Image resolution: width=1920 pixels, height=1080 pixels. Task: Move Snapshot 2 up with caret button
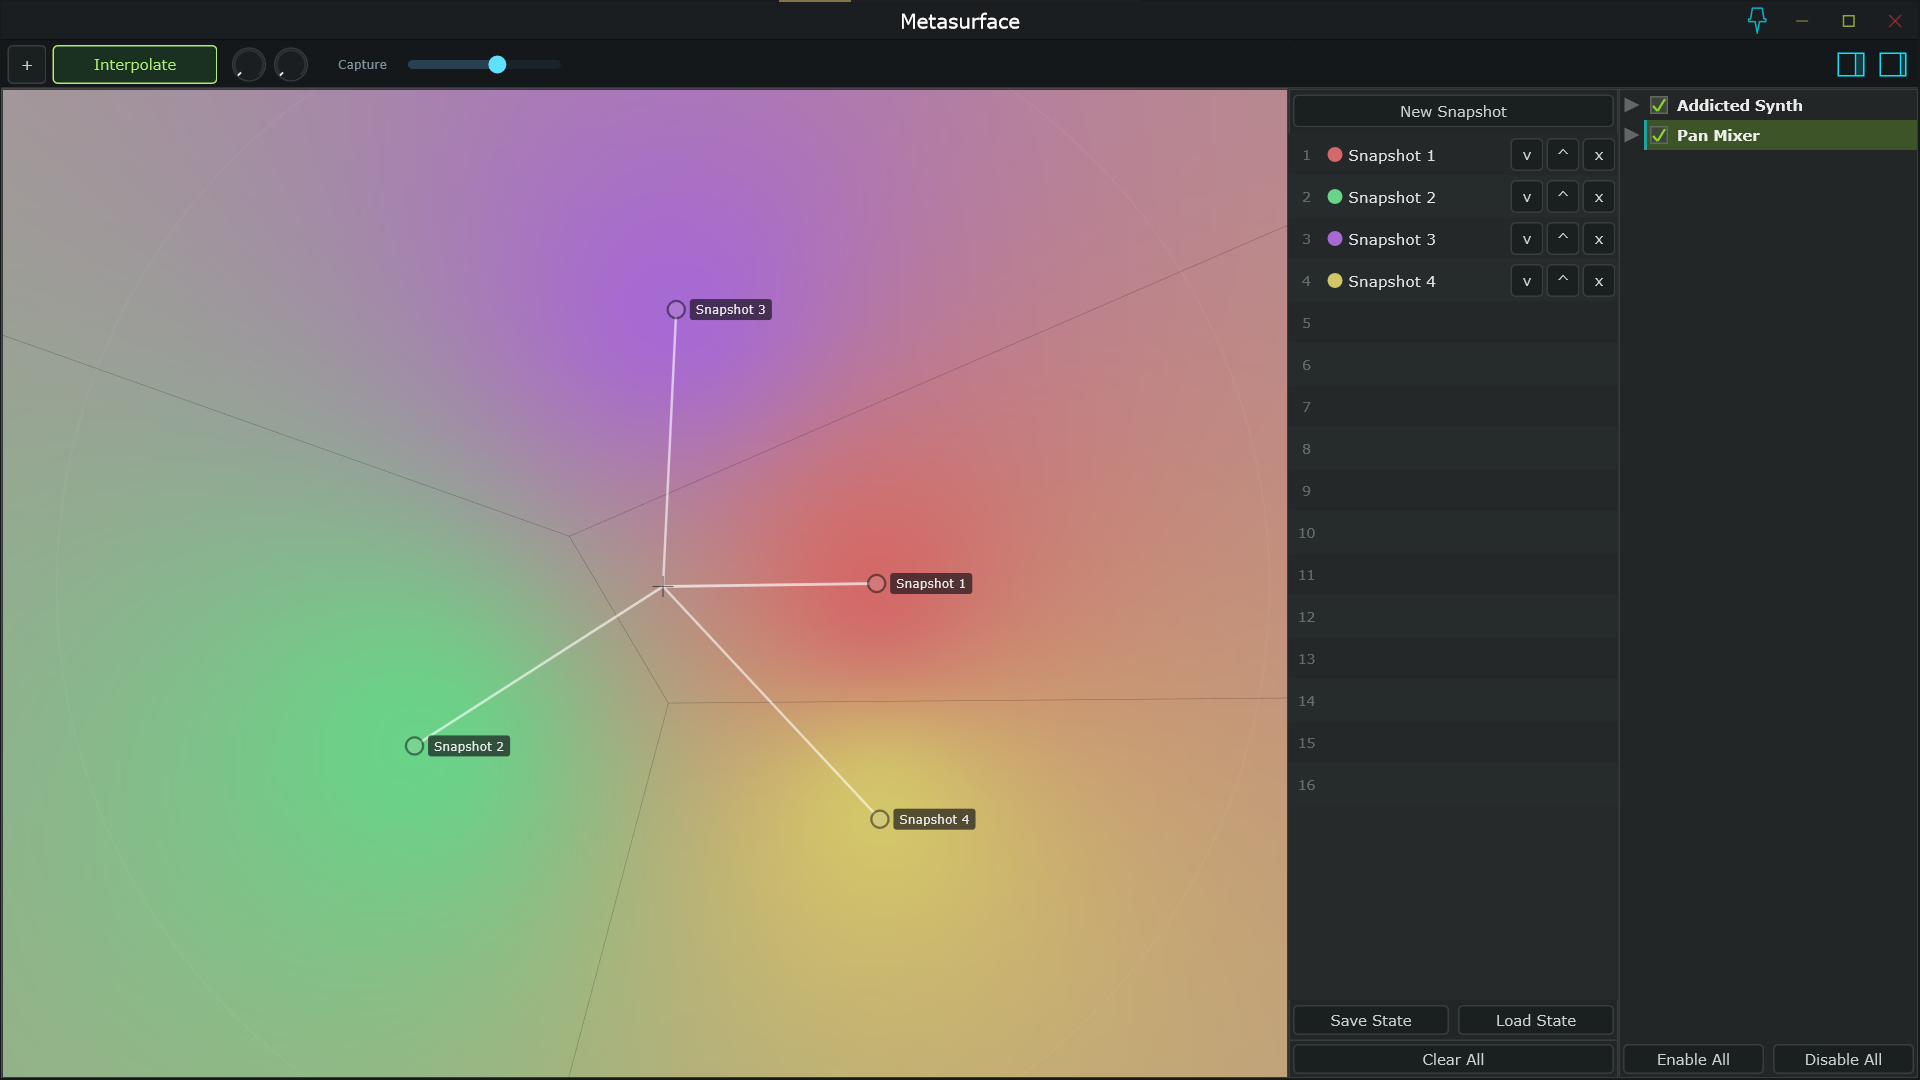(x=1563, y=198)
